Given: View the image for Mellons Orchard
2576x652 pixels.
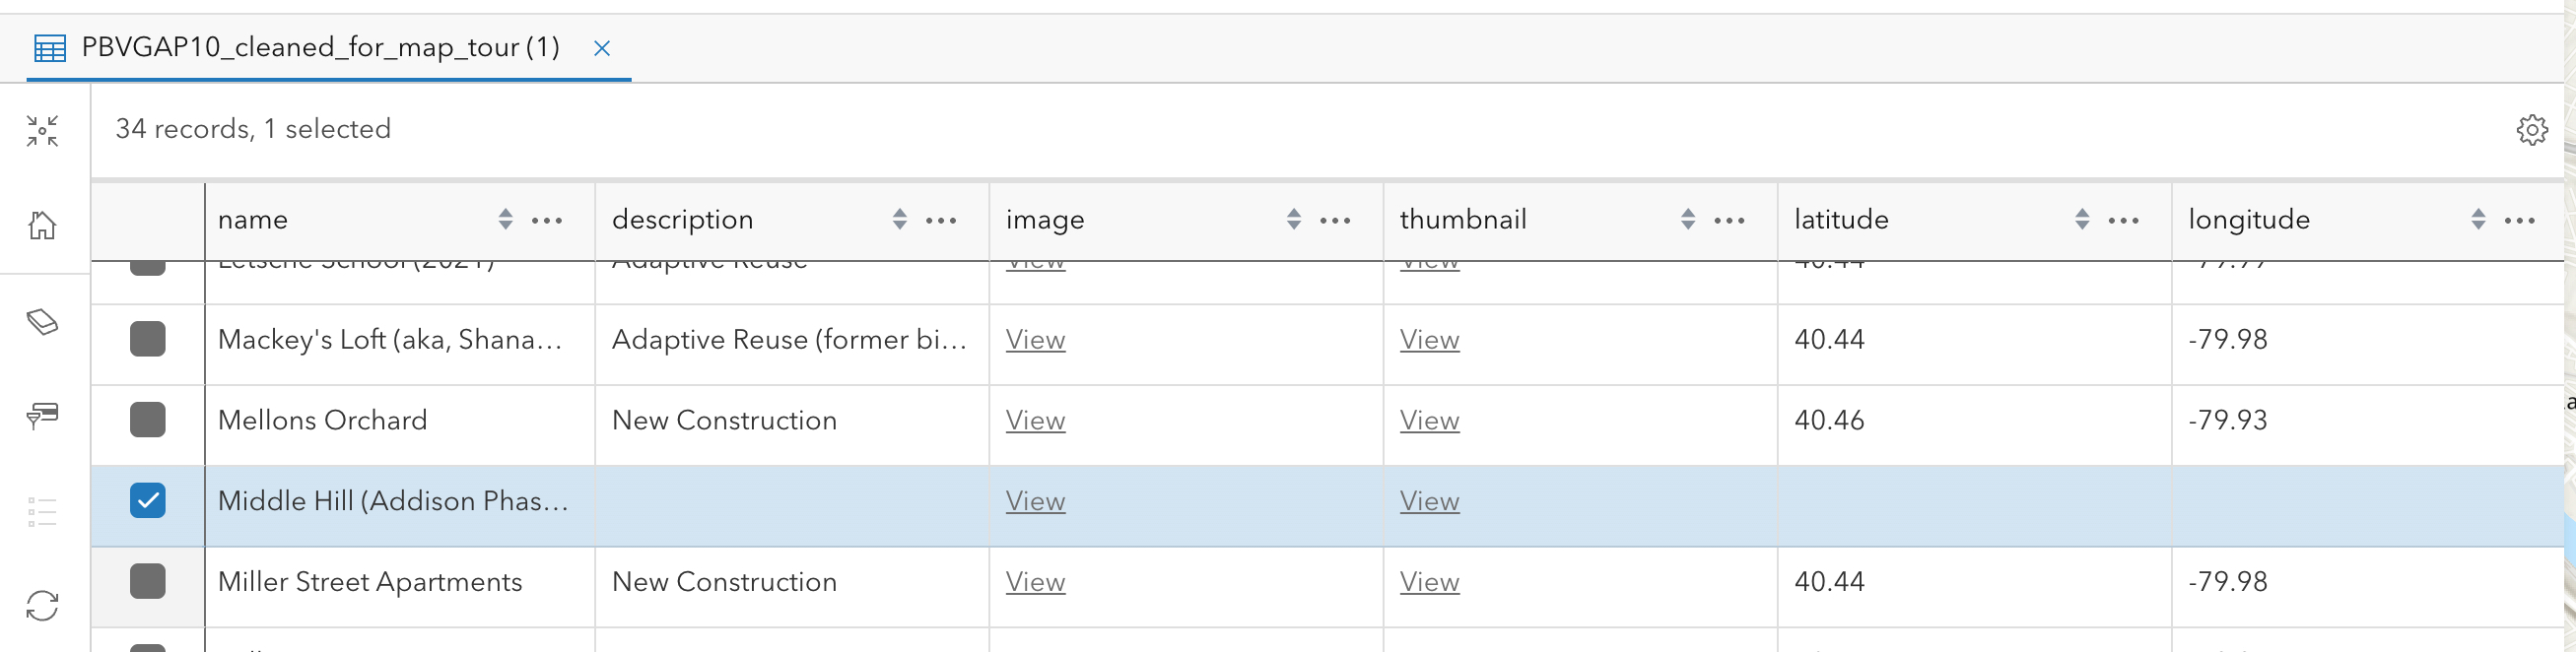Looking at the screenshot, I should coord(1034,420).
